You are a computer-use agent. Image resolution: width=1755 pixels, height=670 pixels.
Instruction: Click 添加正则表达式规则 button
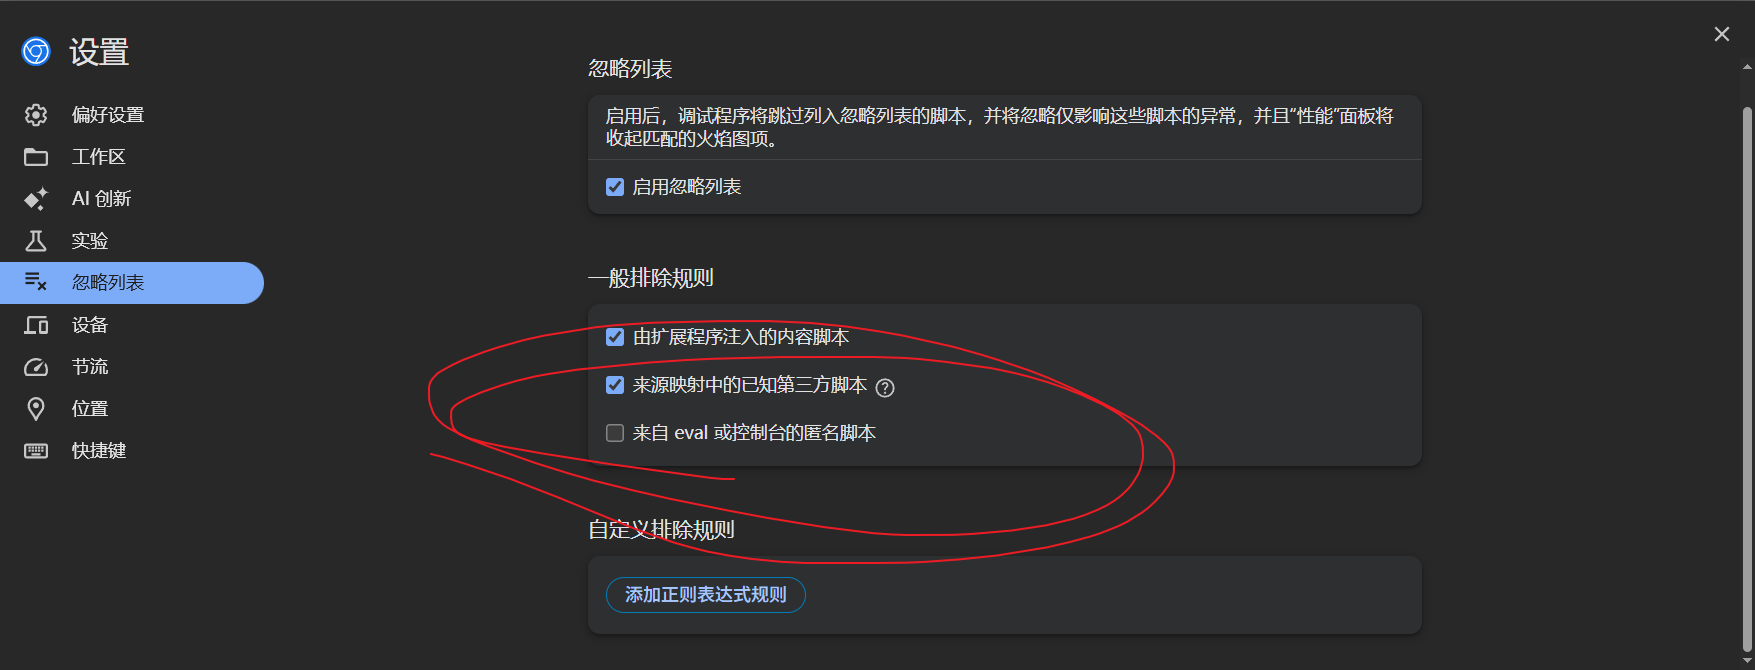tap(706, 595)
